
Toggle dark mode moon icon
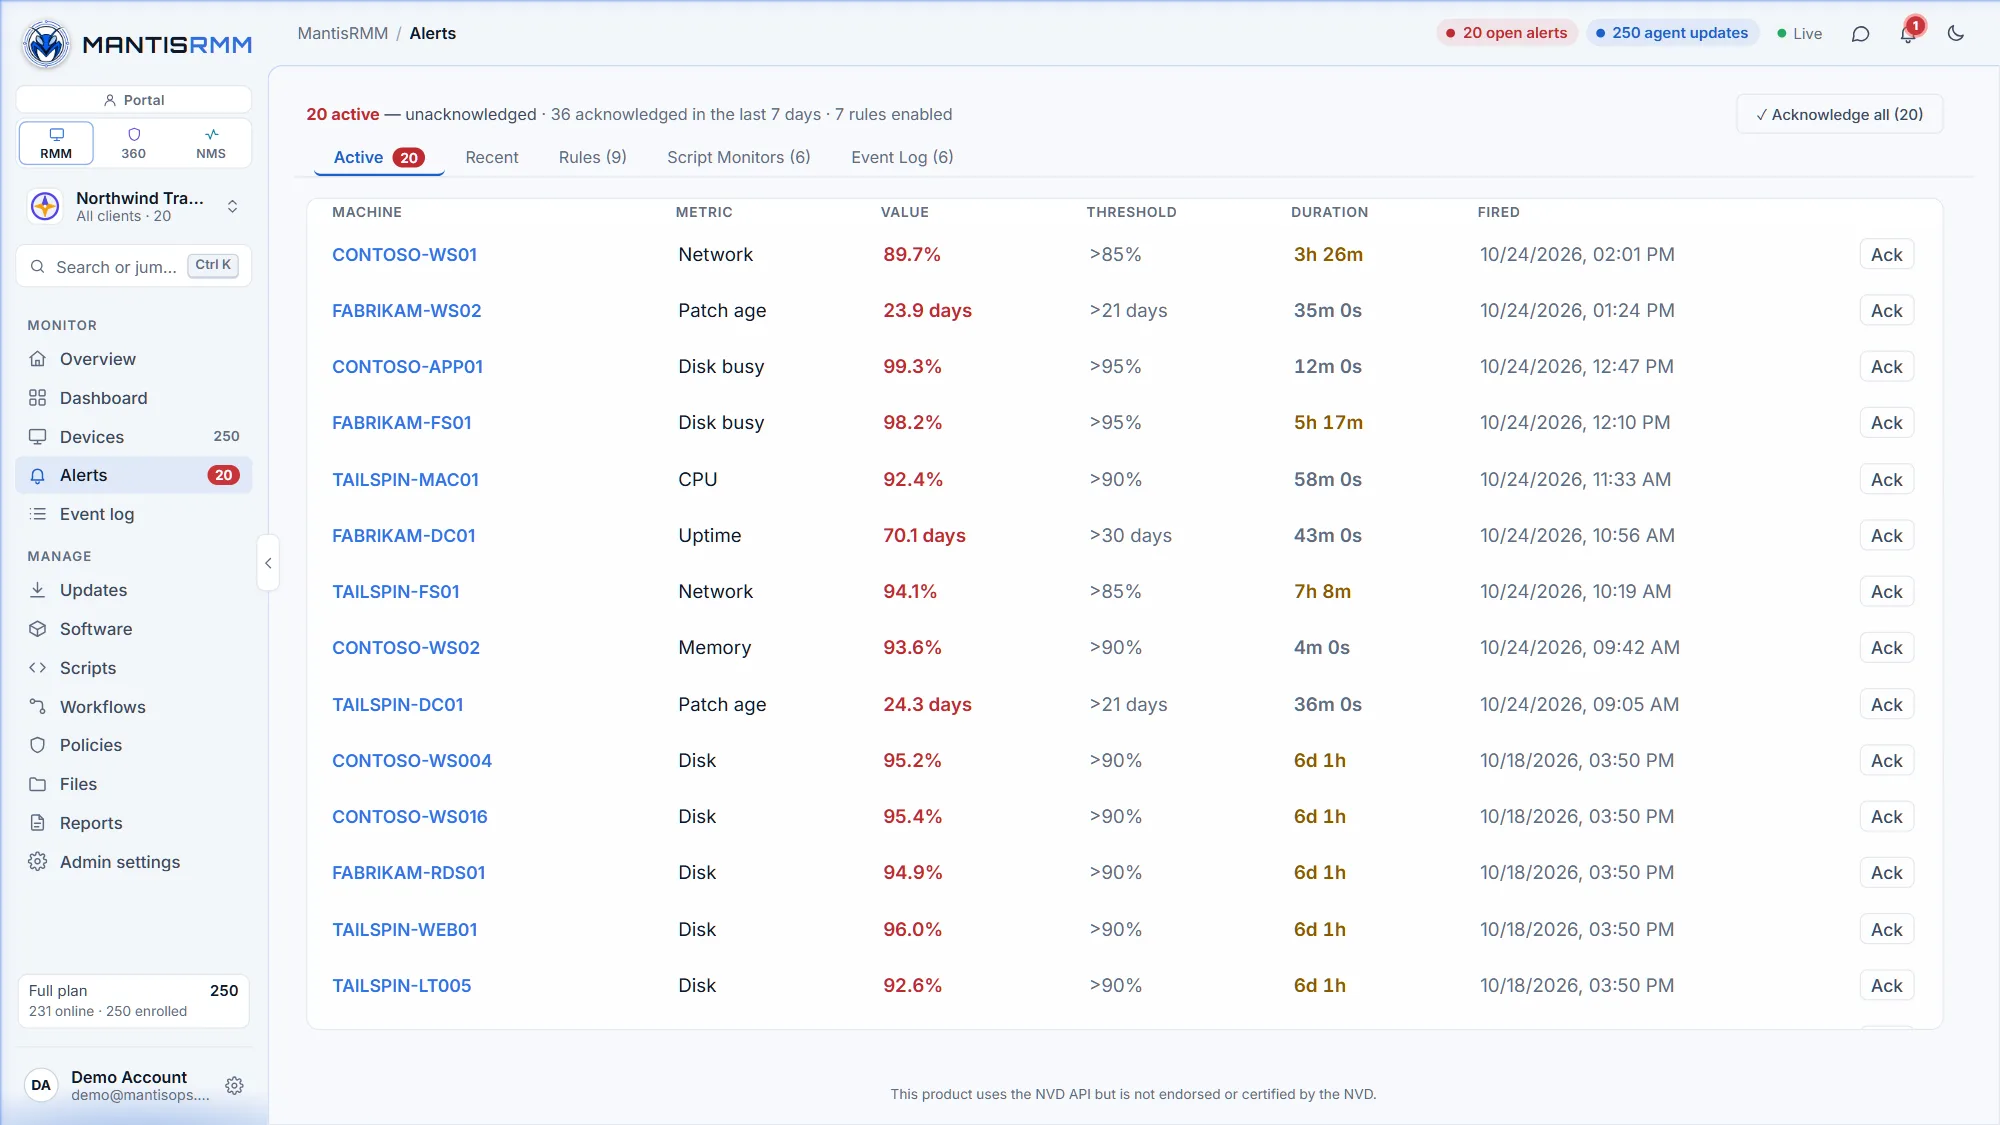click(1956, 34)
